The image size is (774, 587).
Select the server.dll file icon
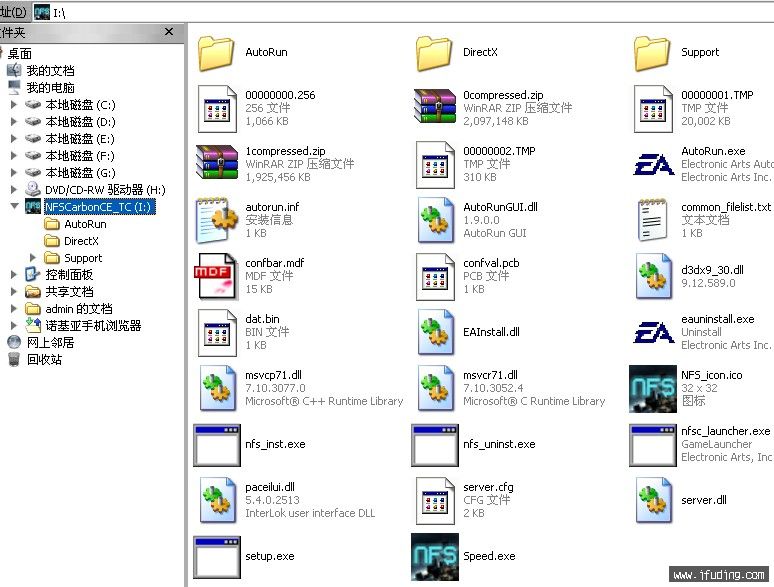click(x=654, y=500)
